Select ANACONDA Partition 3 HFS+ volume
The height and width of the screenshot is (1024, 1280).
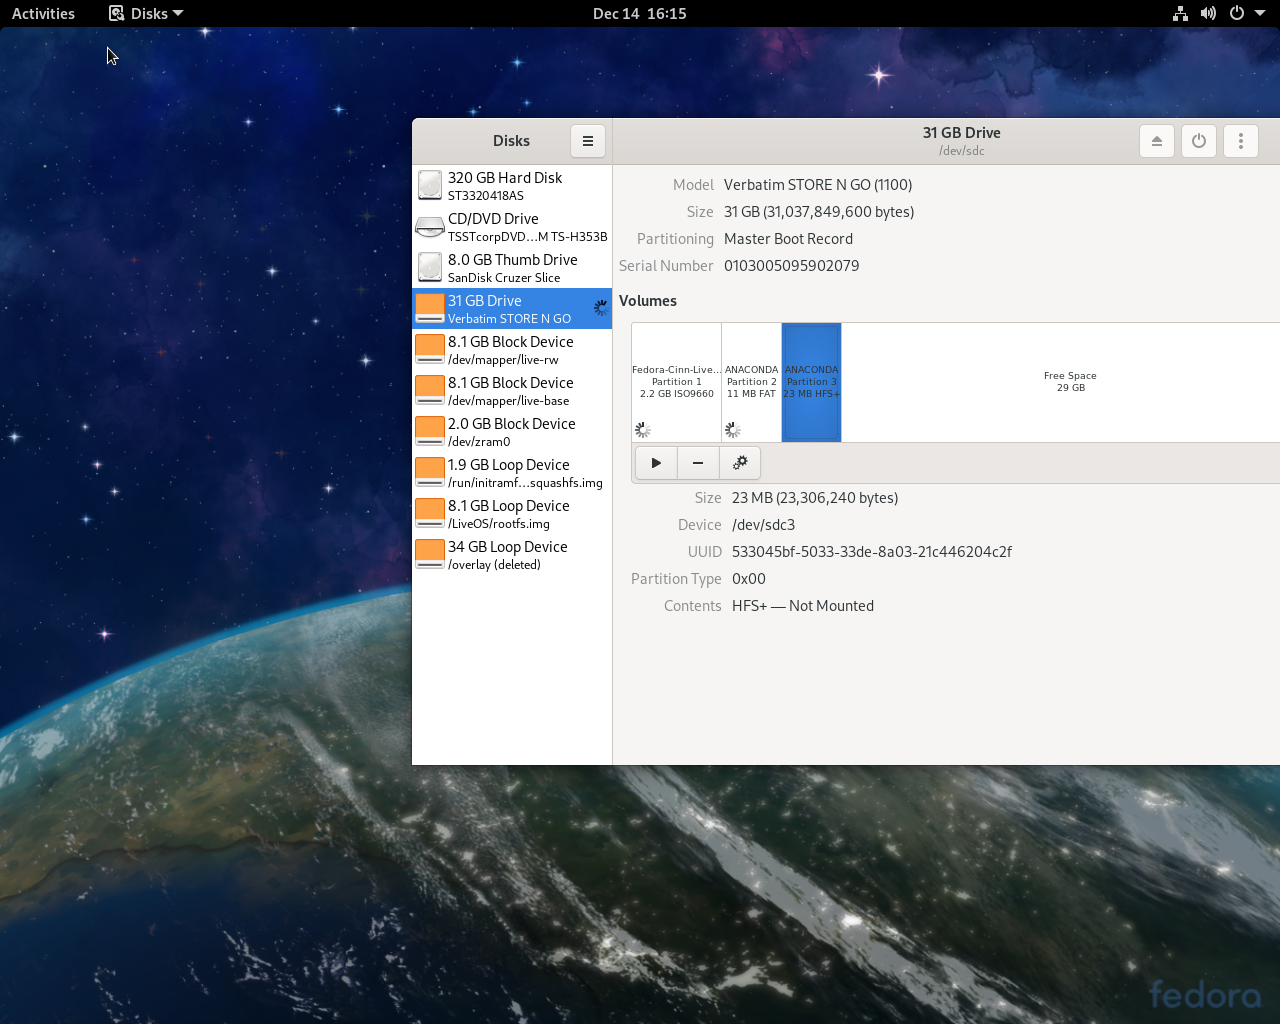(811, 382)
